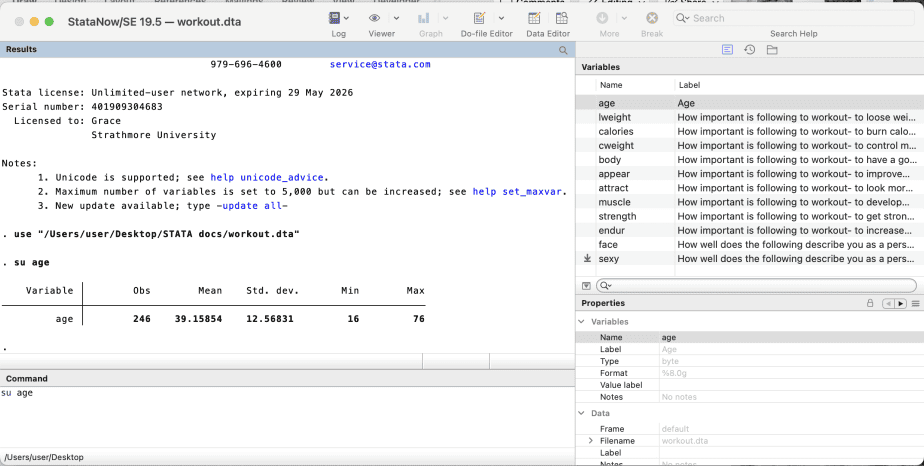This screenshot has width=924, height=466.
Task: Select the muscle variable row
Action: [x=750, y=202]
